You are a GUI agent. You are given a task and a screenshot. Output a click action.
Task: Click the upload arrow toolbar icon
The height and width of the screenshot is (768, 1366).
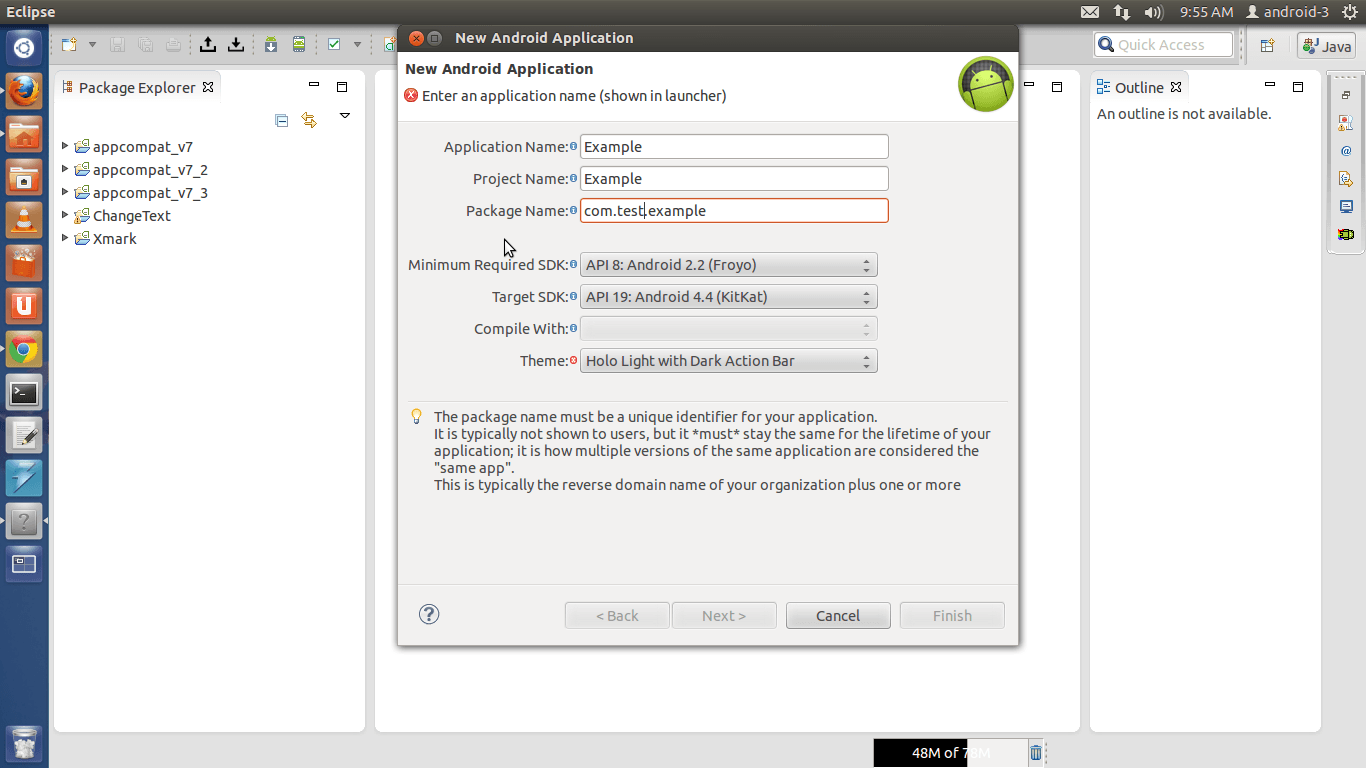coord(208,45)
